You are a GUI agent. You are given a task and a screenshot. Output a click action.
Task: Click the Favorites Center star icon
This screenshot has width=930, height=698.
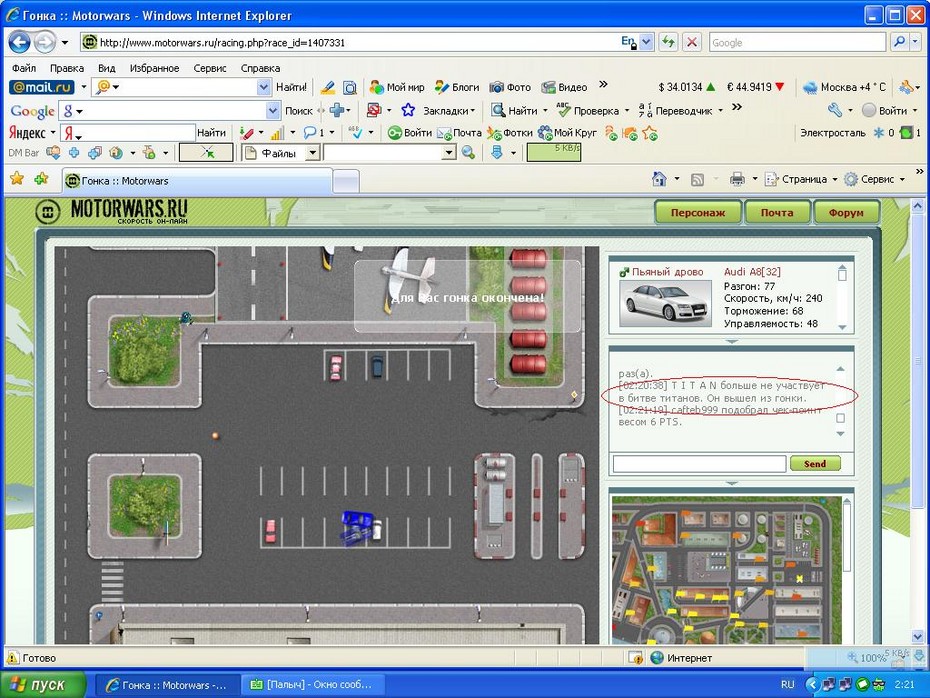pos(17,178)
